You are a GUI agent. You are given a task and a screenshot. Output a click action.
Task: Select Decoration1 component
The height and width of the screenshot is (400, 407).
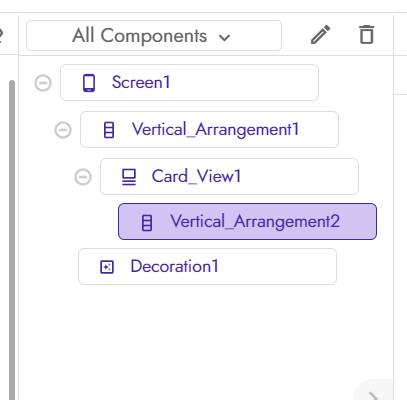207,267
